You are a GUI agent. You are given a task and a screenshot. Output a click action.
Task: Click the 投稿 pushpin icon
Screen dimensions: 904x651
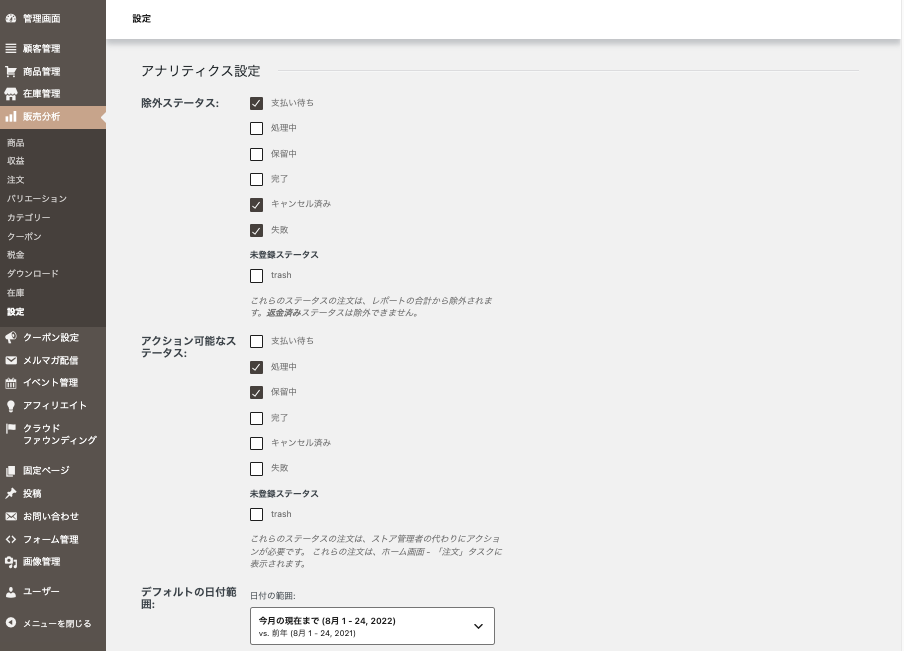point(11,494)
